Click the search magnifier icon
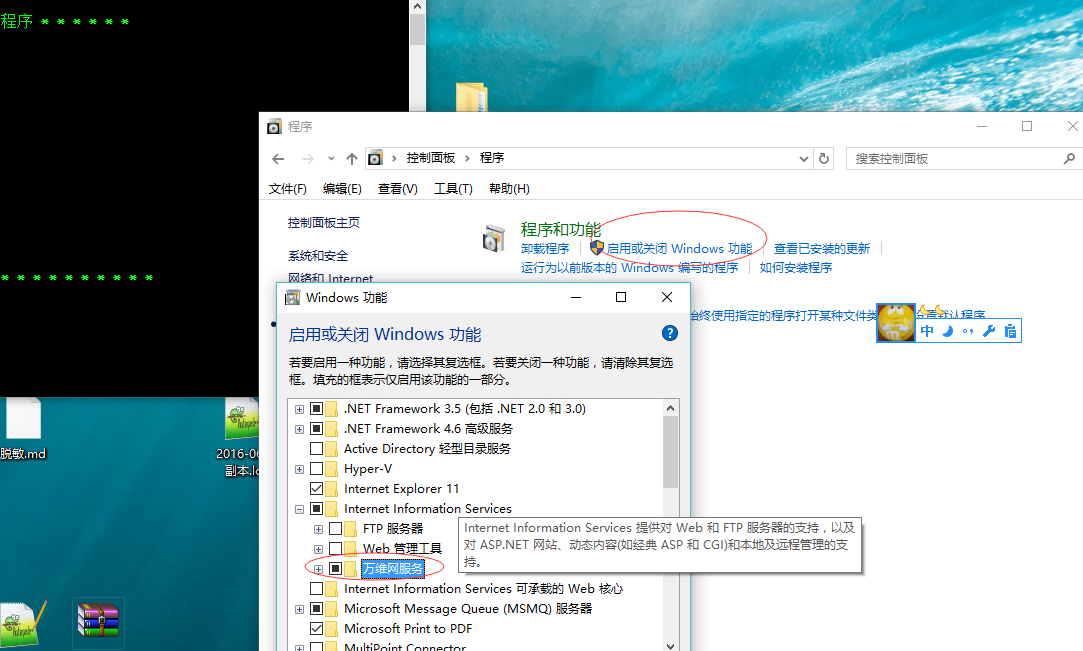The width and height of the screenshot is (1083, 651). tap(1069, 159)
